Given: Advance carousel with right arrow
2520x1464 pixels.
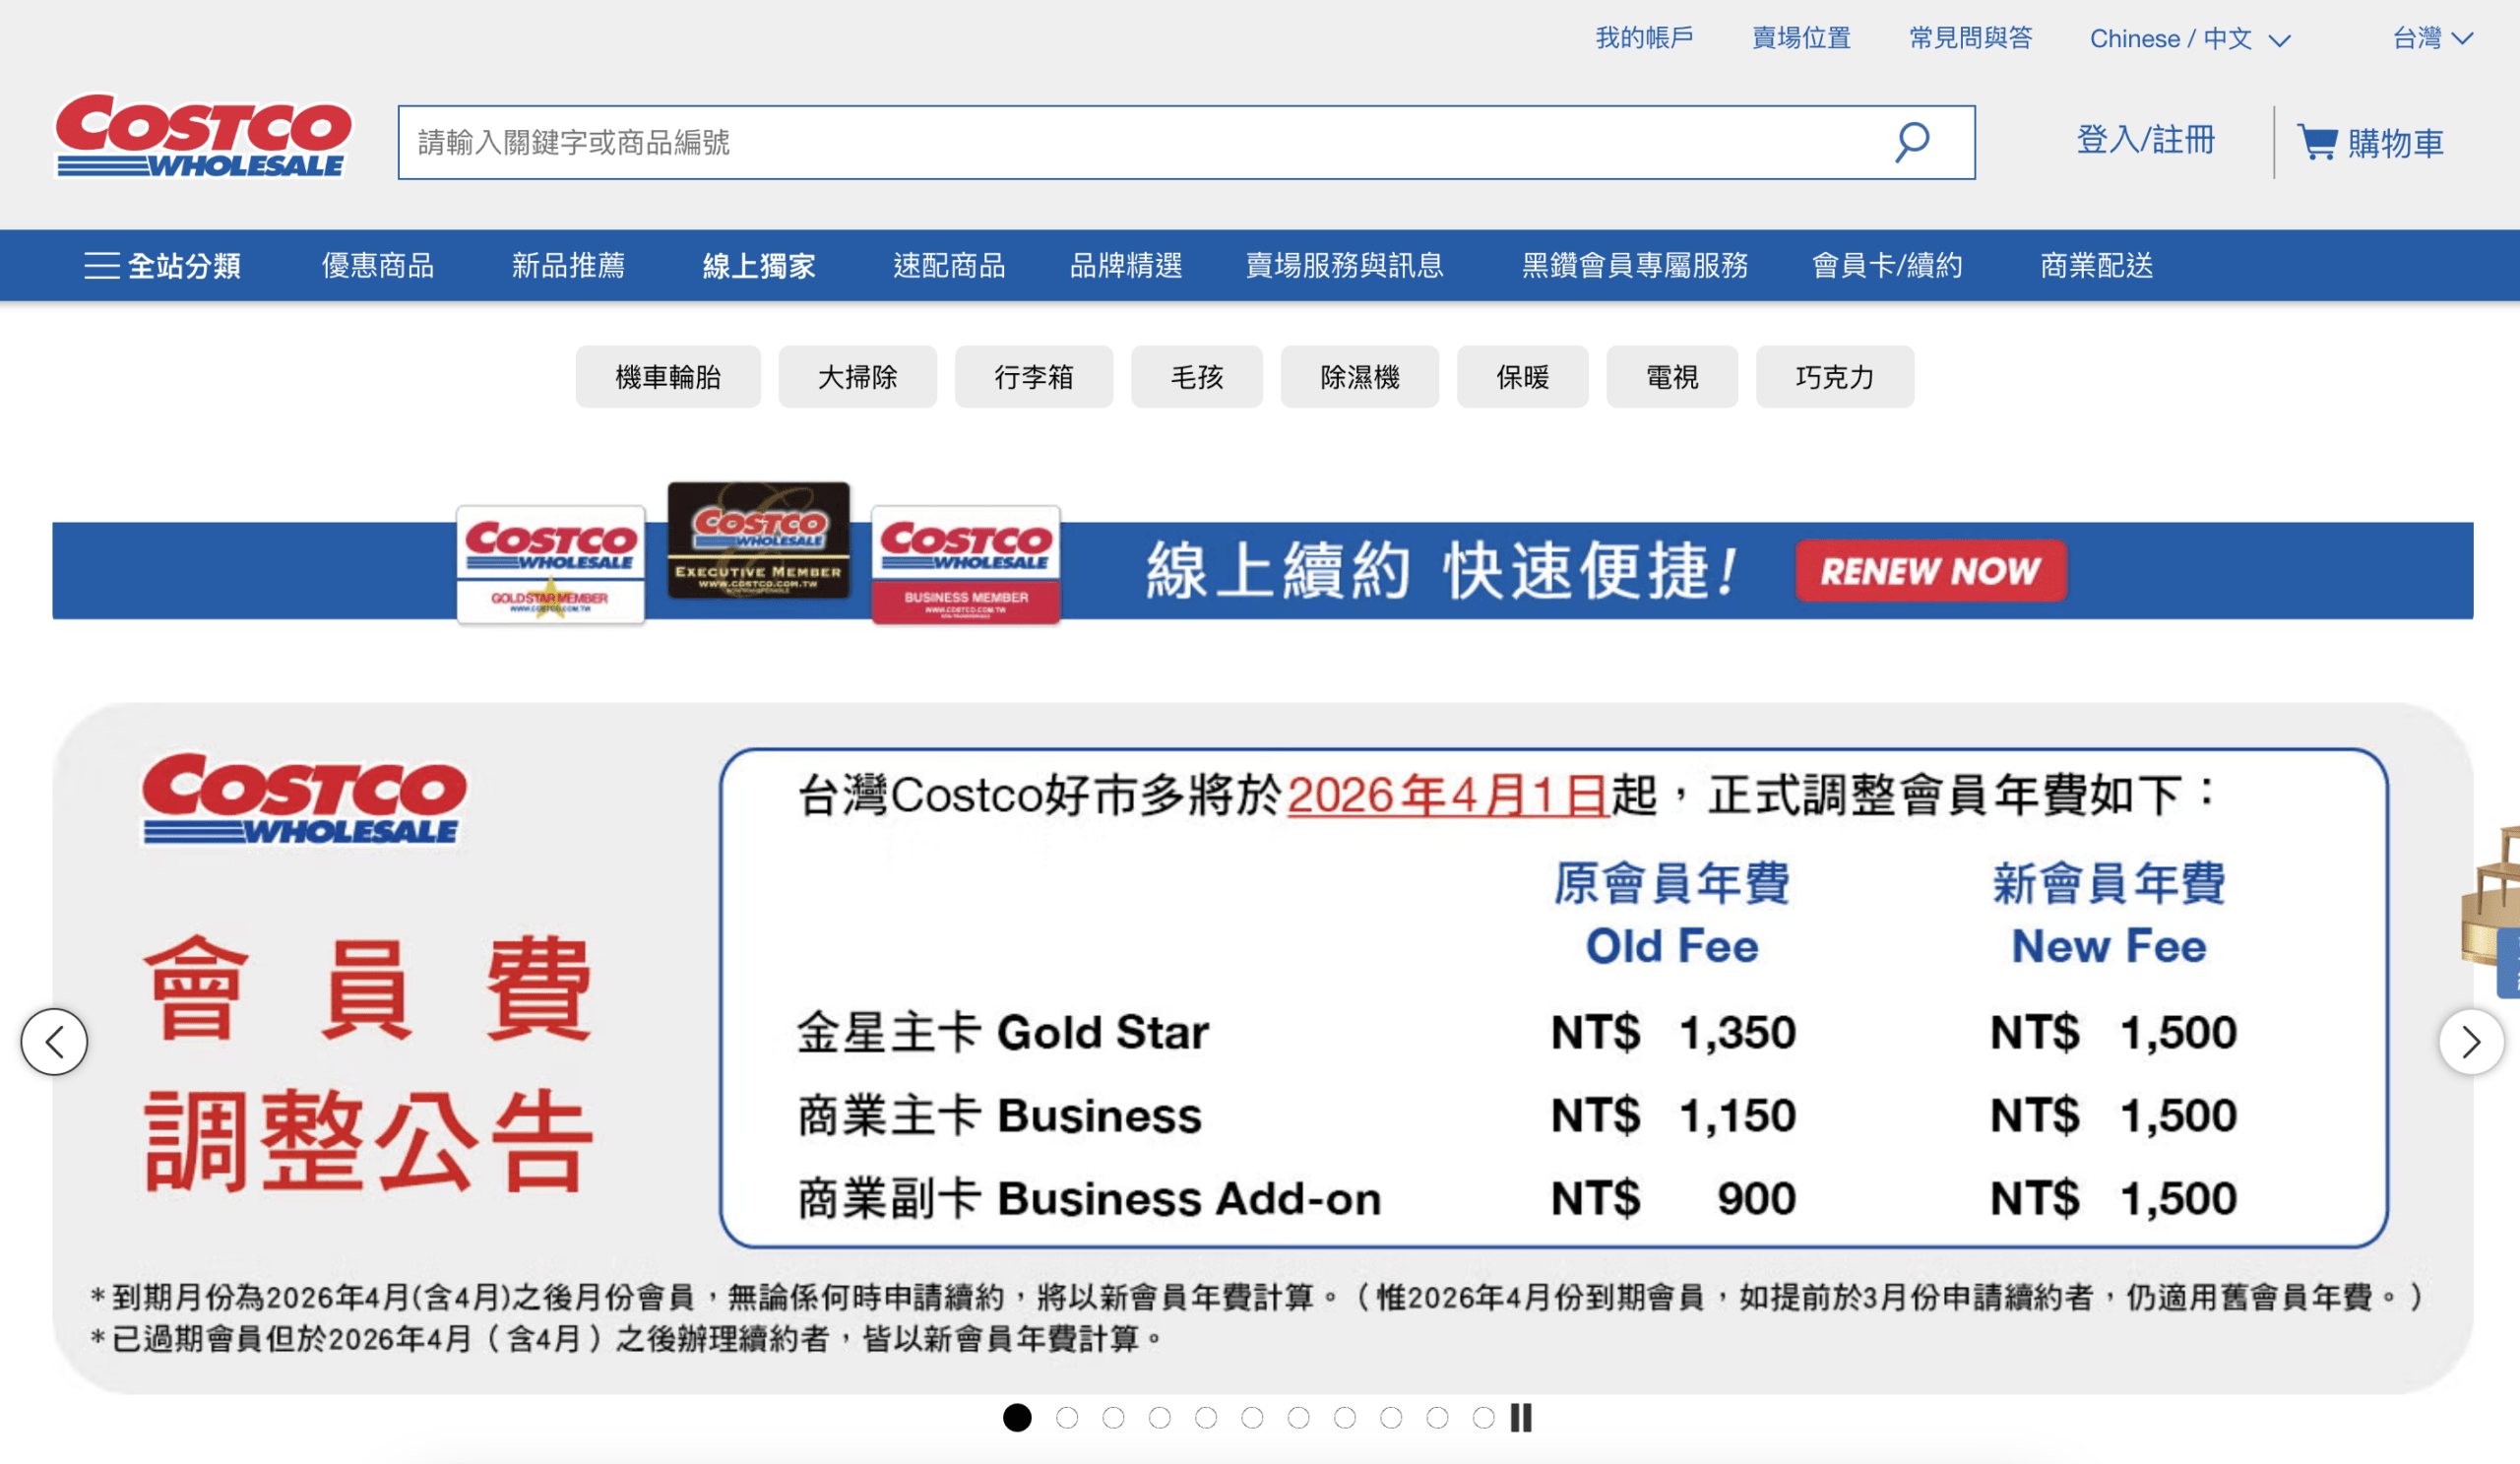Looking at the screenshot, I should (2470, 1041).
